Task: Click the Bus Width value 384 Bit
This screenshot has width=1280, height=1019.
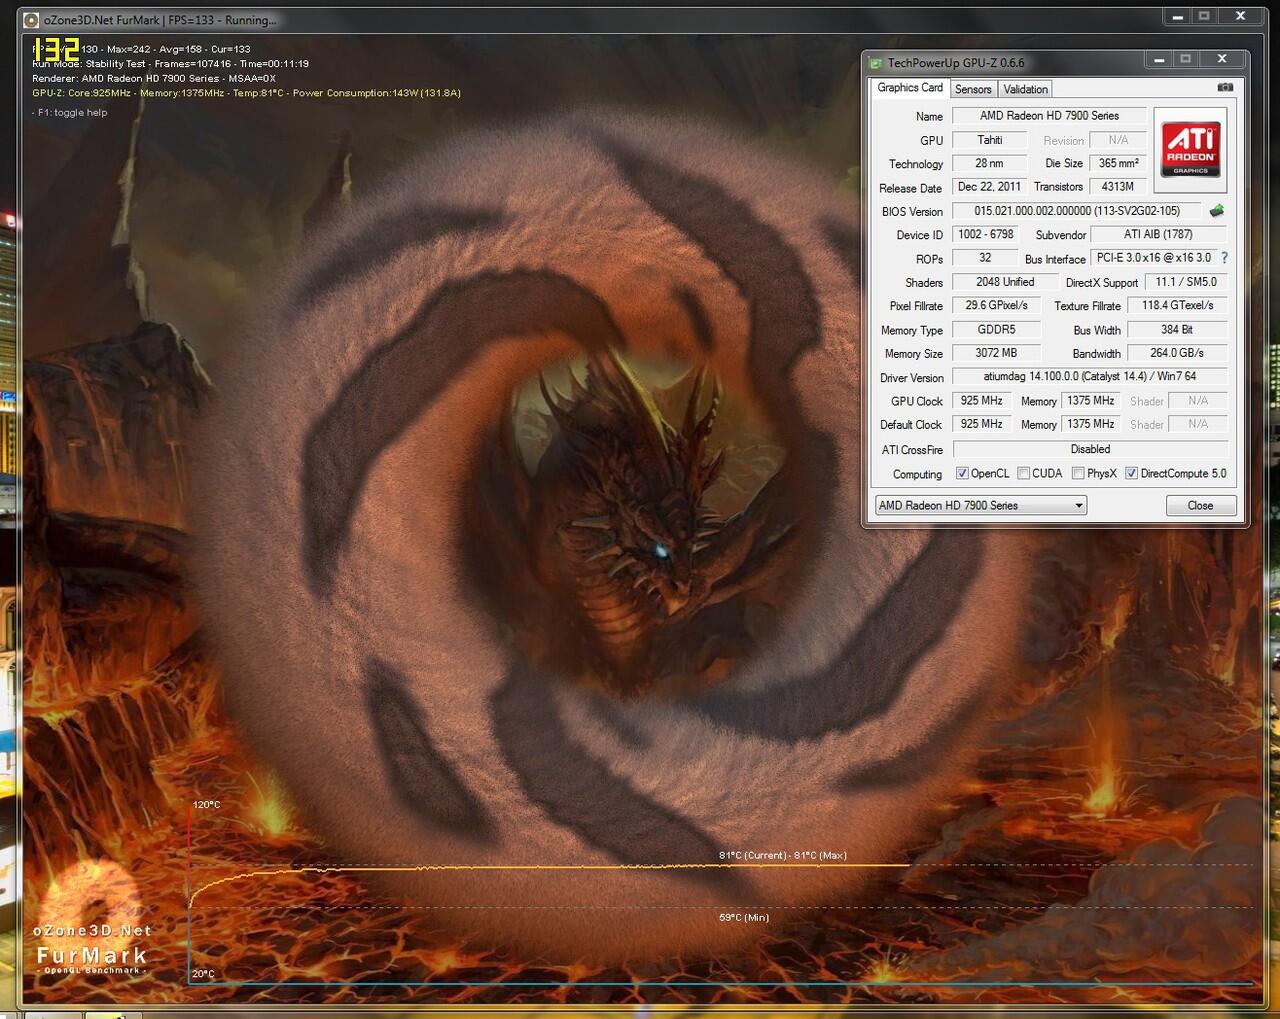Action: (1178, 330)
